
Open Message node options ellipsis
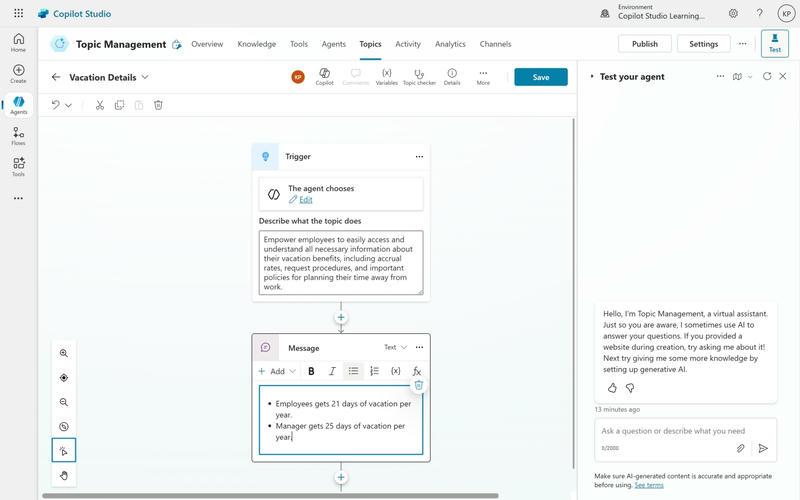tap(419, 347)
